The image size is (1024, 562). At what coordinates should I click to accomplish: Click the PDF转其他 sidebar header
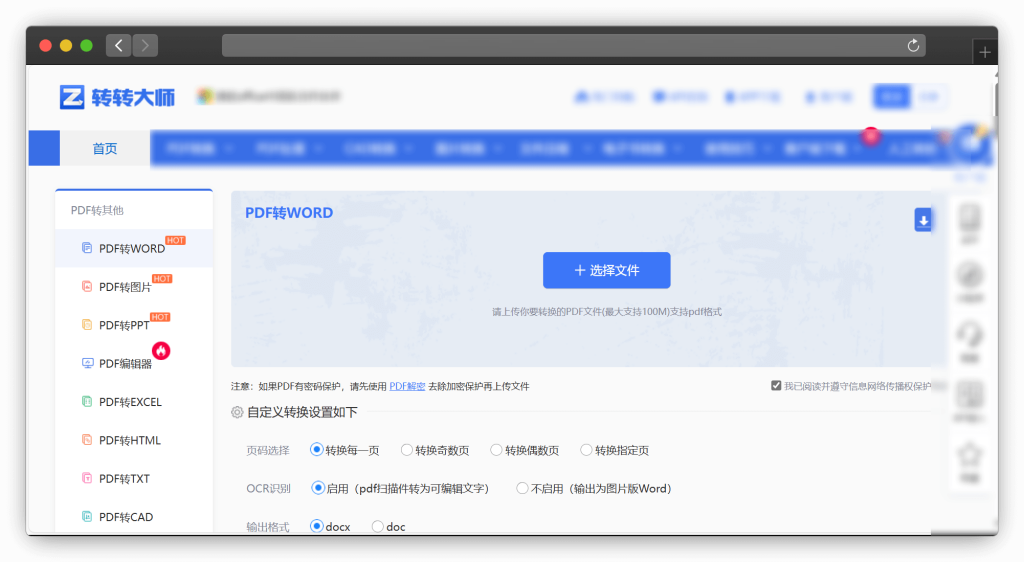tap(97, 210)
